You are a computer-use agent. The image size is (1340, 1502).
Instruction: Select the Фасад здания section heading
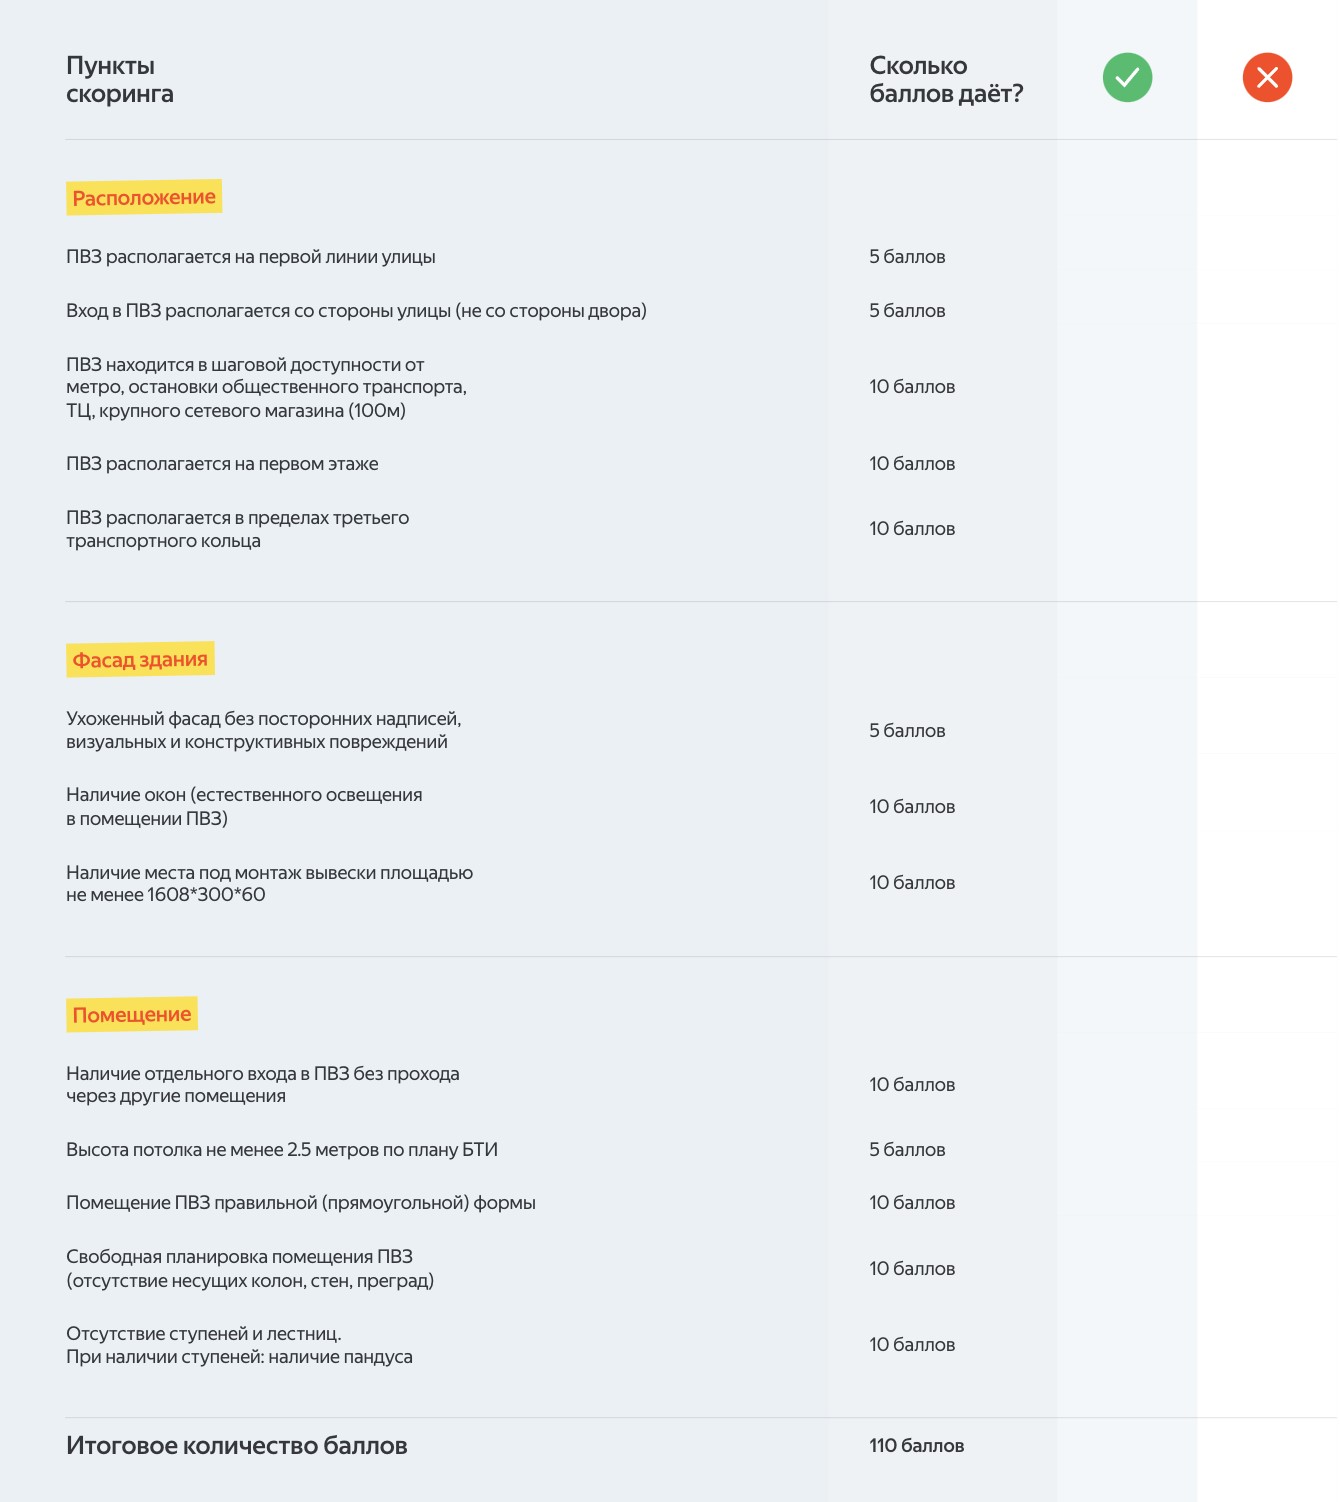[140, 660]
